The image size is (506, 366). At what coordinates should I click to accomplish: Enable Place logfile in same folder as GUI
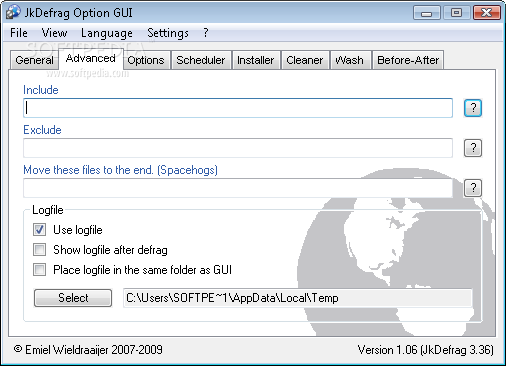click(x=39, y=270)
